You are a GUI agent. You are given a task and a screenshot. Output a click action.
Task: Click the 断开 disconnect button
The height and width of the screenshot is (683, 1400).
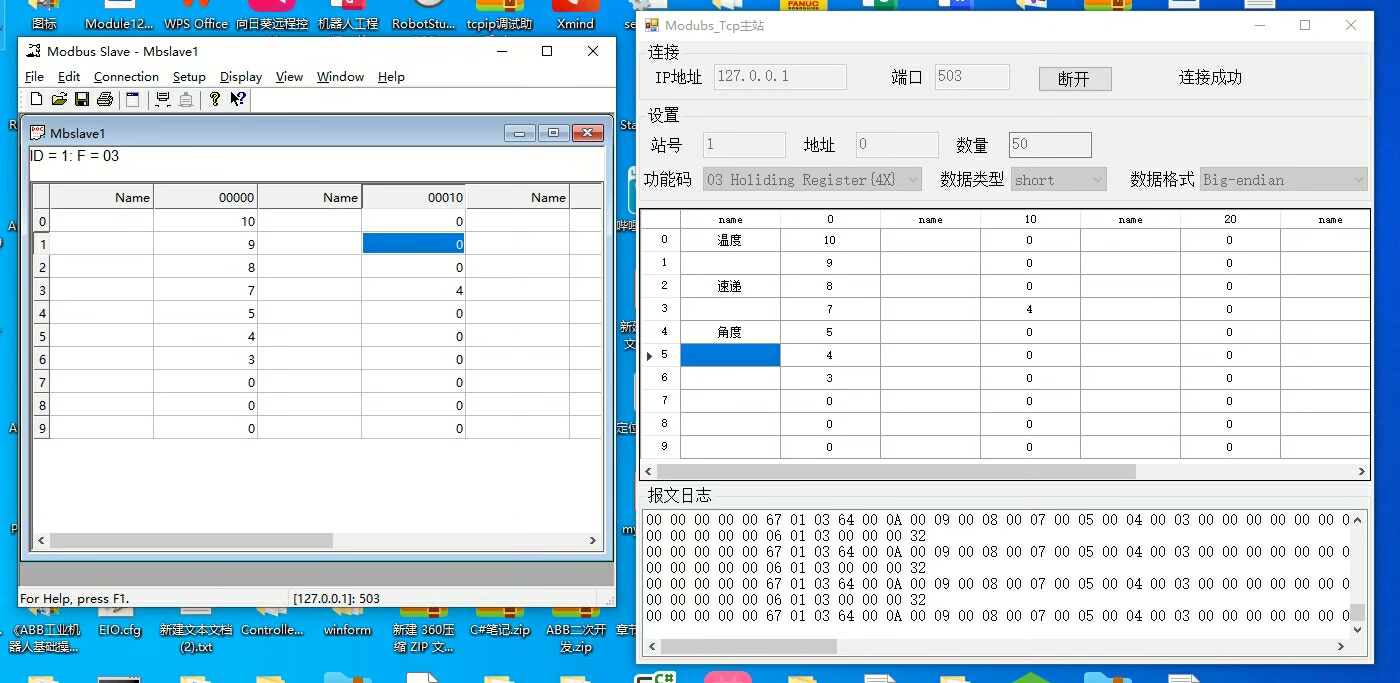point(1074,79)
